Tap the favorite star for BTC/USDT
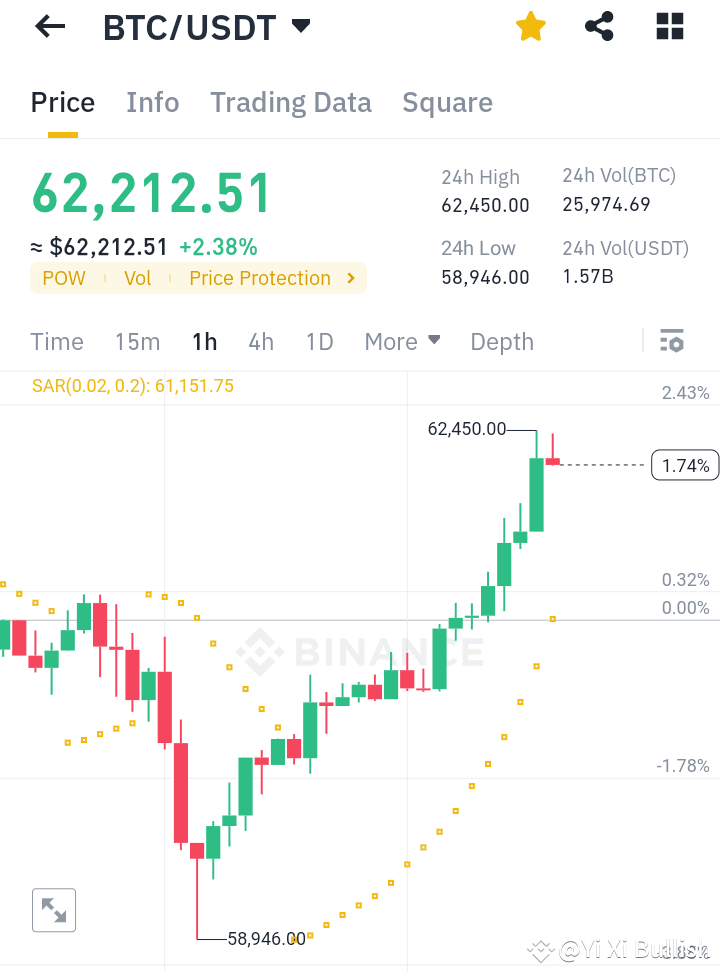 point(530,26)
